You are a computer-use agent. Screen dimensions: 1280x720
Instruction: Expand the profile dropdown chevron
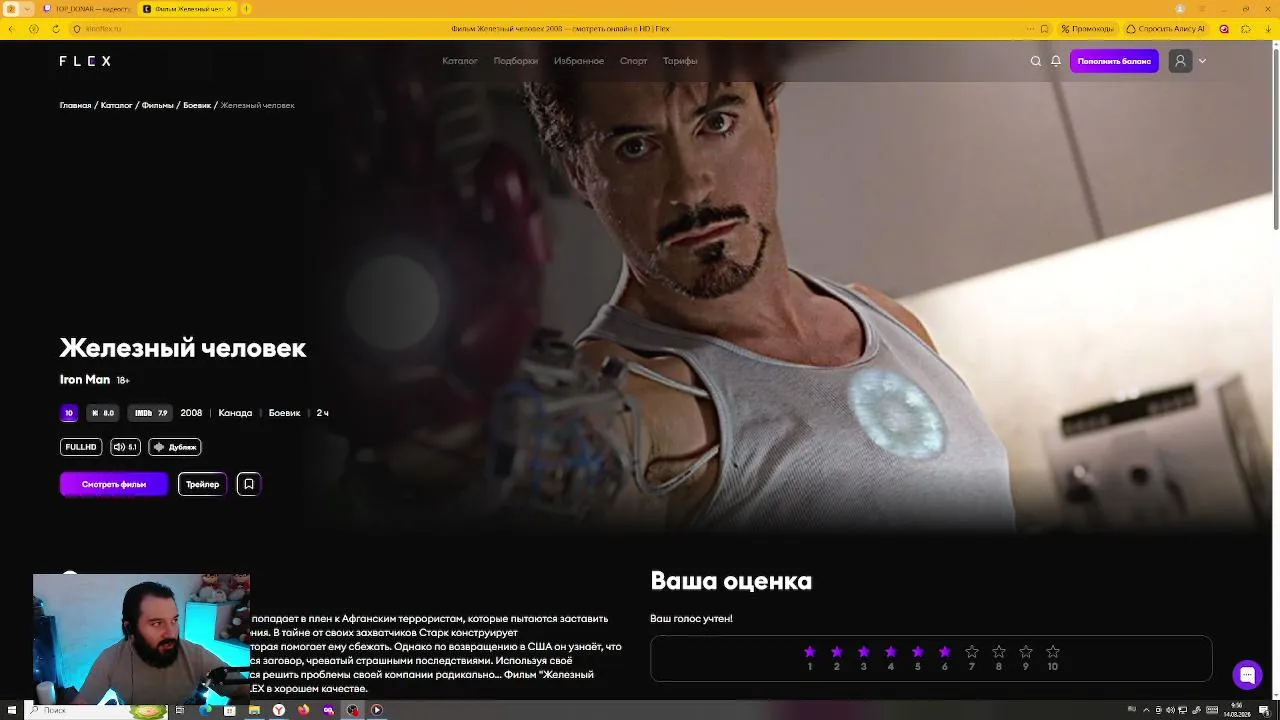(x=1202, y=61)
